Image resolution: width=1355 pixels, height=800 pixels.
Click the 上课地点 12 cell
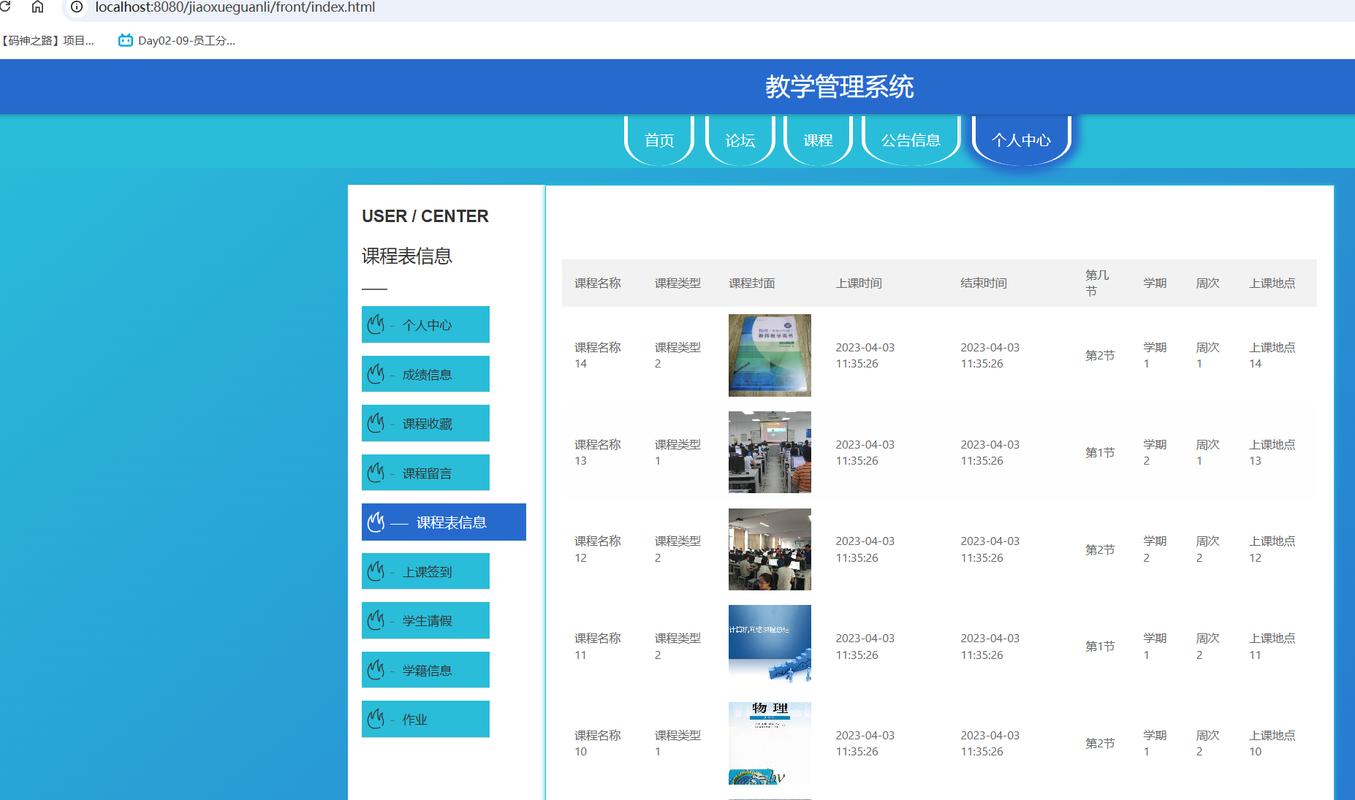pyautogui.click(x=1272, y=549)
